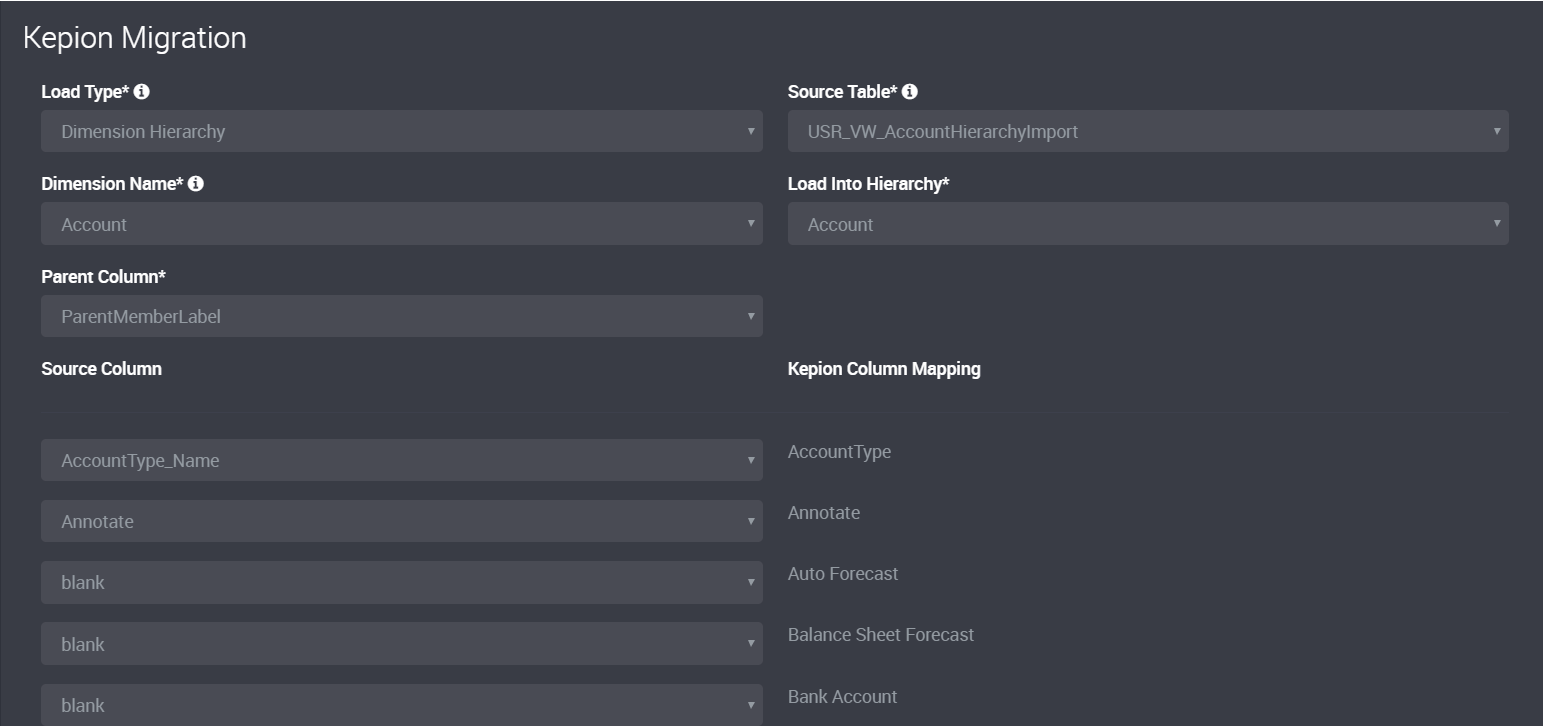Open the blank dropdown for Auto Forecast
Screen dimensions: 1543x726
click(402, 582)
